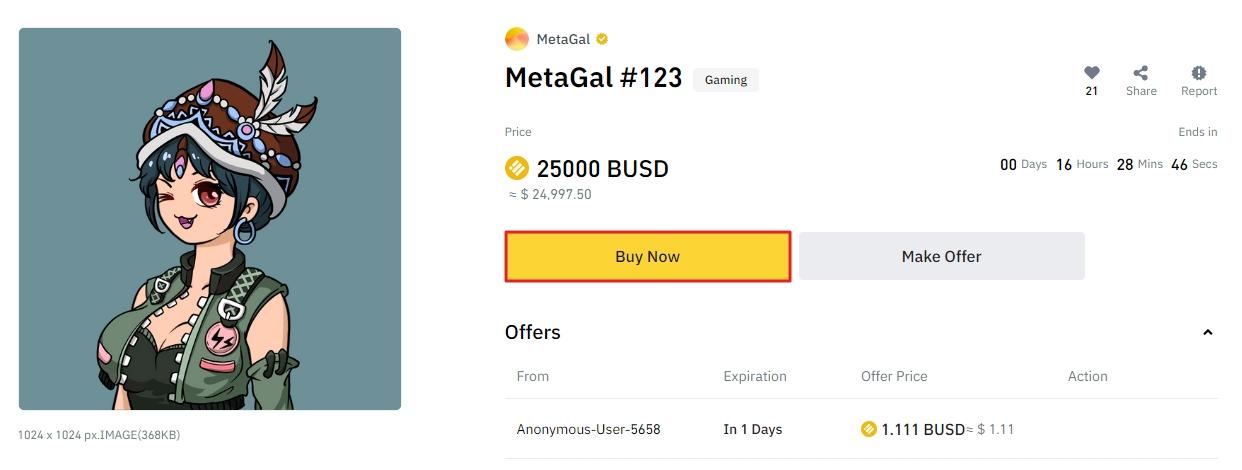Open the MetaGal collection link
The image size is (1242, 470).
(x=563, y=39)
